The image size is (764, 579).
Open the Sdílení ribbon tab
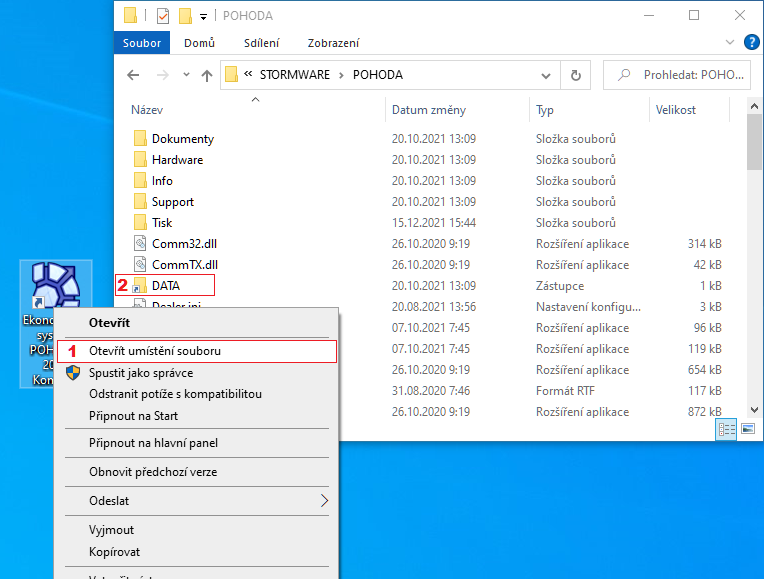pos(262,43)
